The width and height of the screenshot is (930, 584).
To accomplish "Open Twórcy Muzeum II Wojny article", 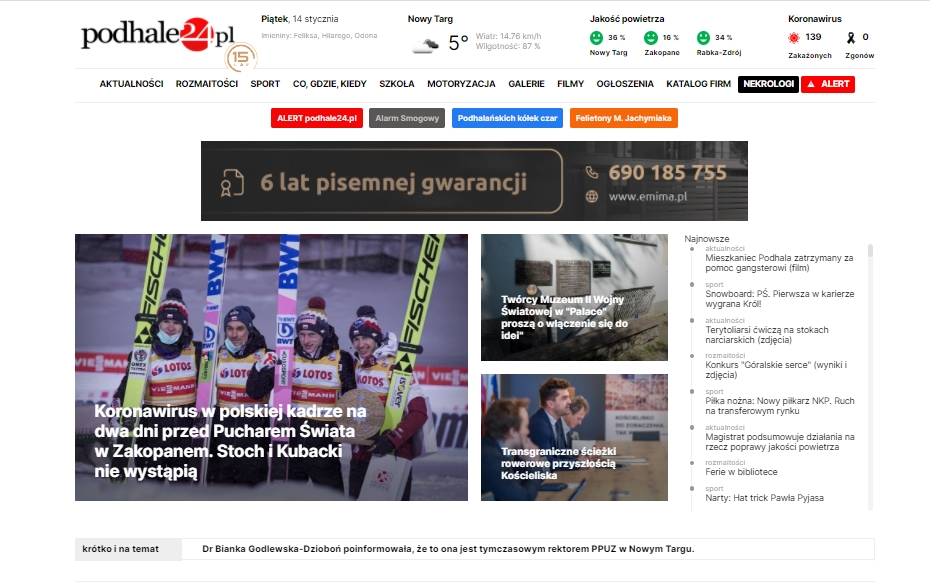I will click(x=574, y=297).
